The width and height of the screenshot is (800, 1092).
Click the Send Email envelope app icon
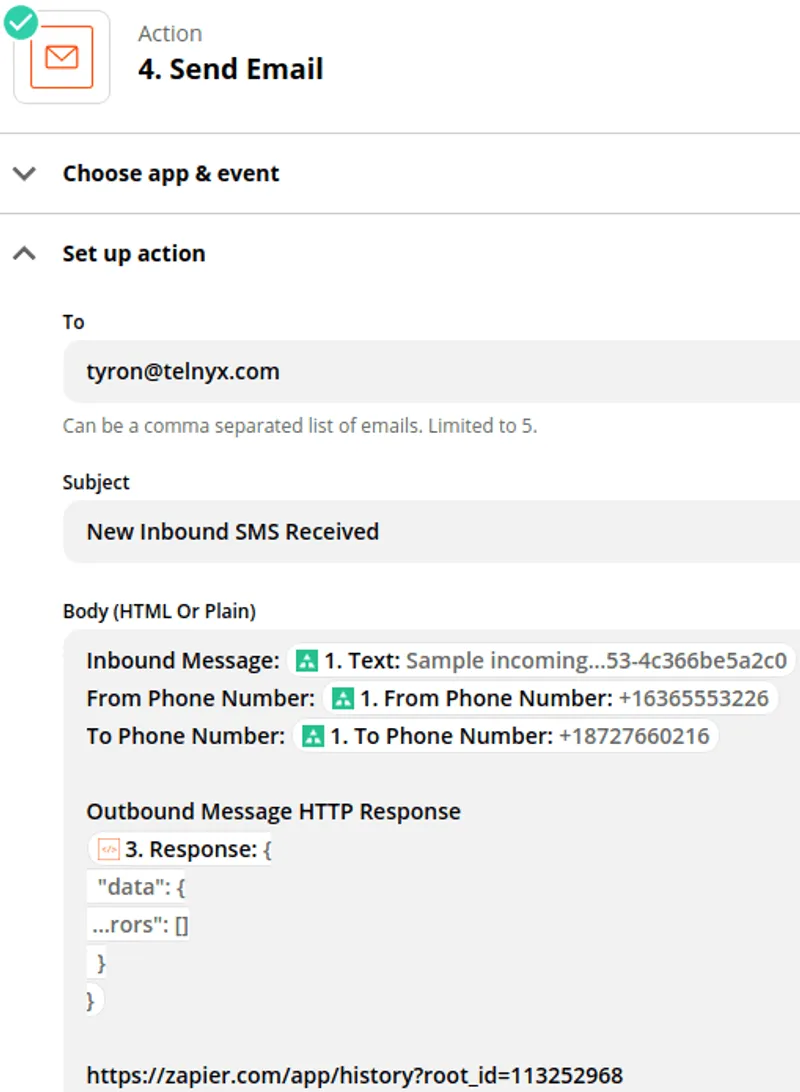[x=61, y=57]
